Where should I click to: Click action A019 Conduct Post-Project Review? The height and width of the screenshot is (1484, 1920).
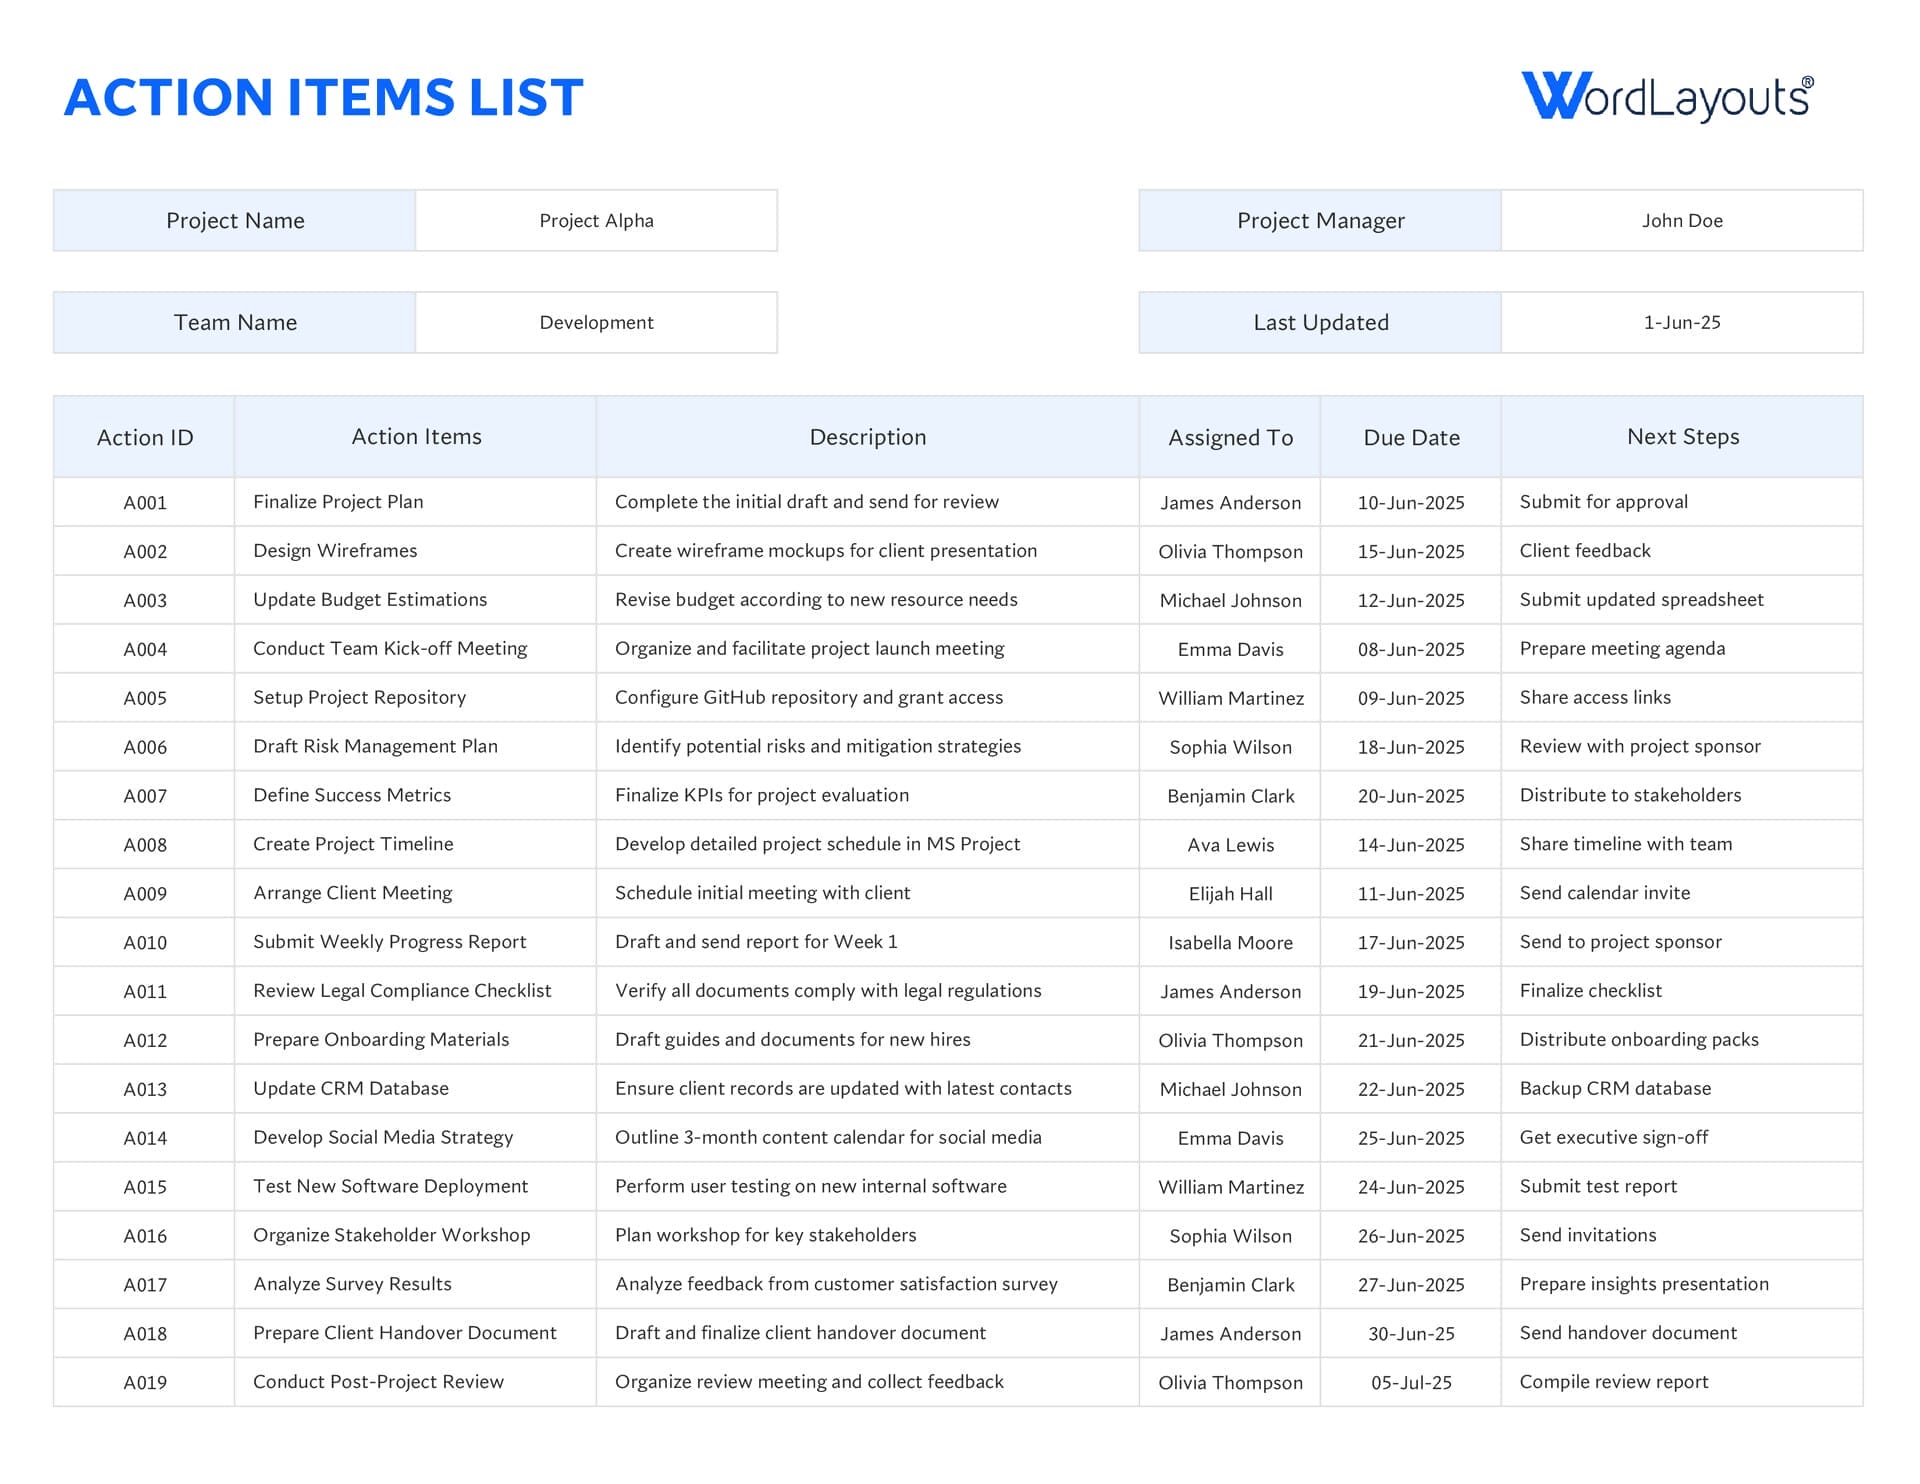[378, 1382]
